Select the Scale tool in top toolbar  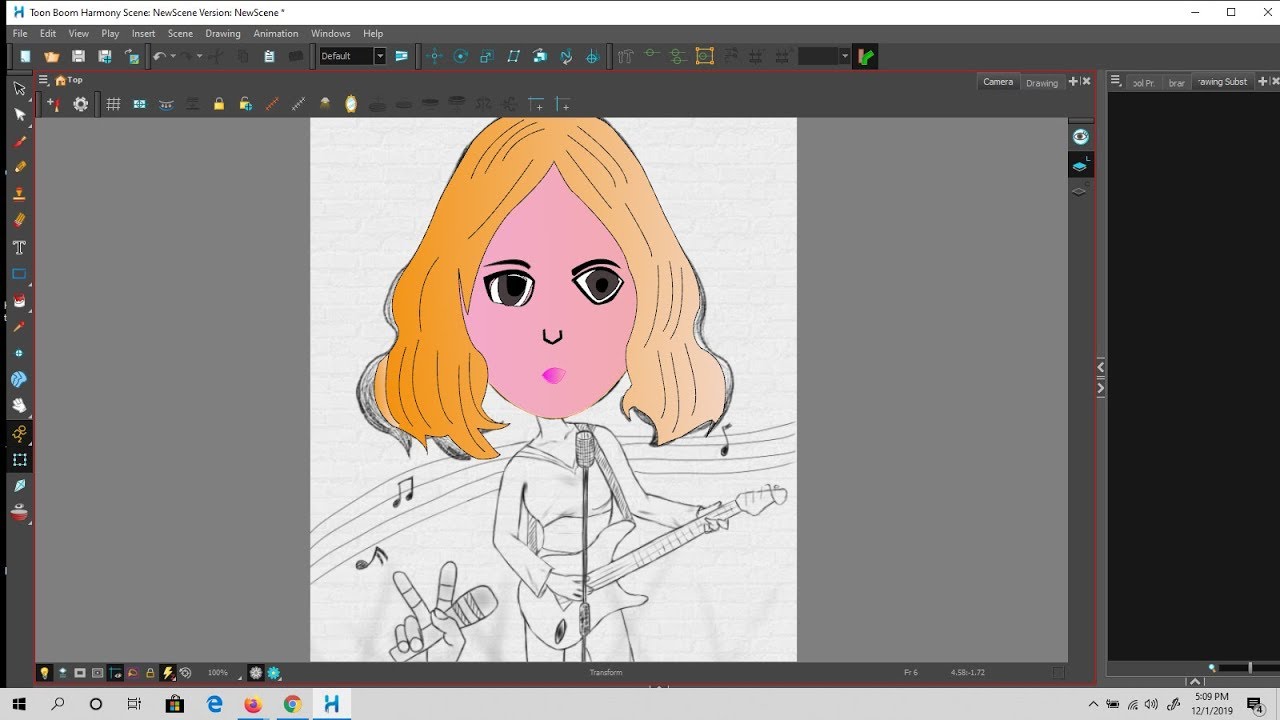(x=487, y=57)
